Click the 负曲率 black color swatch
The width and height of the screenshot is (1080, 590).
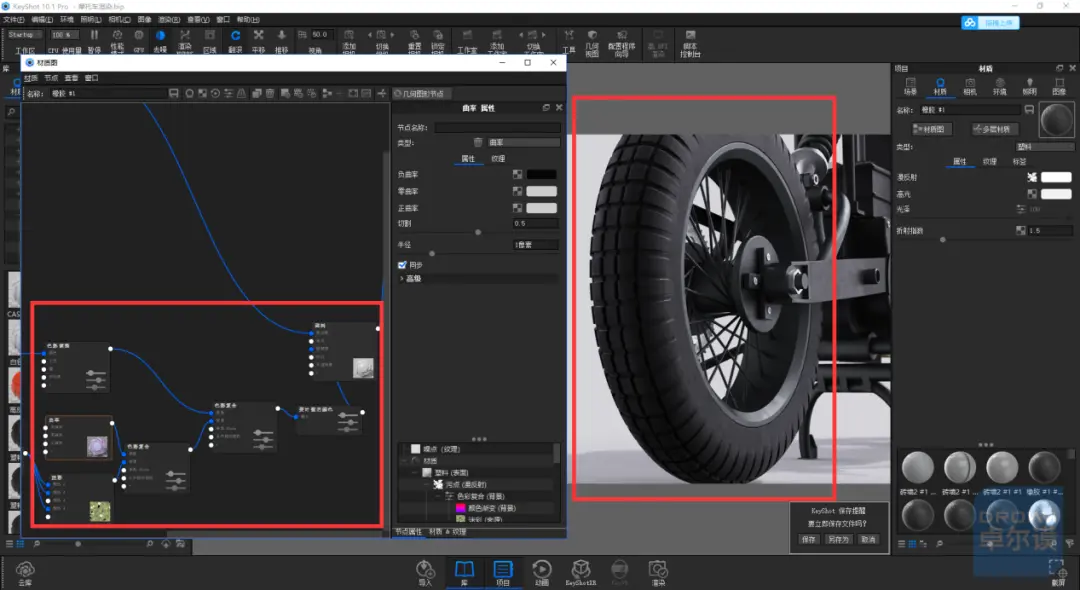[541, 174]
